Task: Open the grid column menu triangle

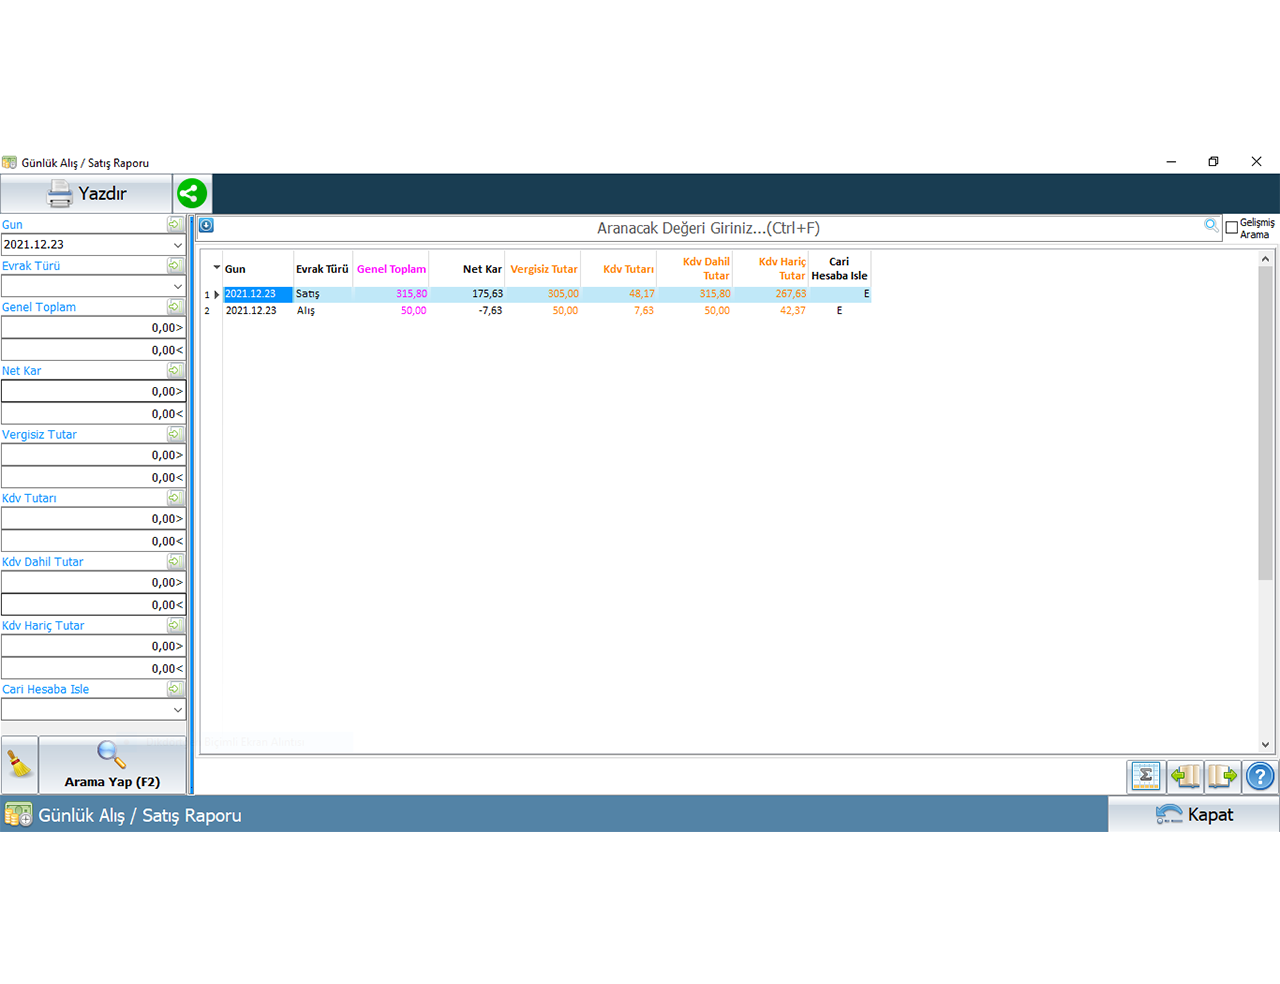Action: (216, 268)
